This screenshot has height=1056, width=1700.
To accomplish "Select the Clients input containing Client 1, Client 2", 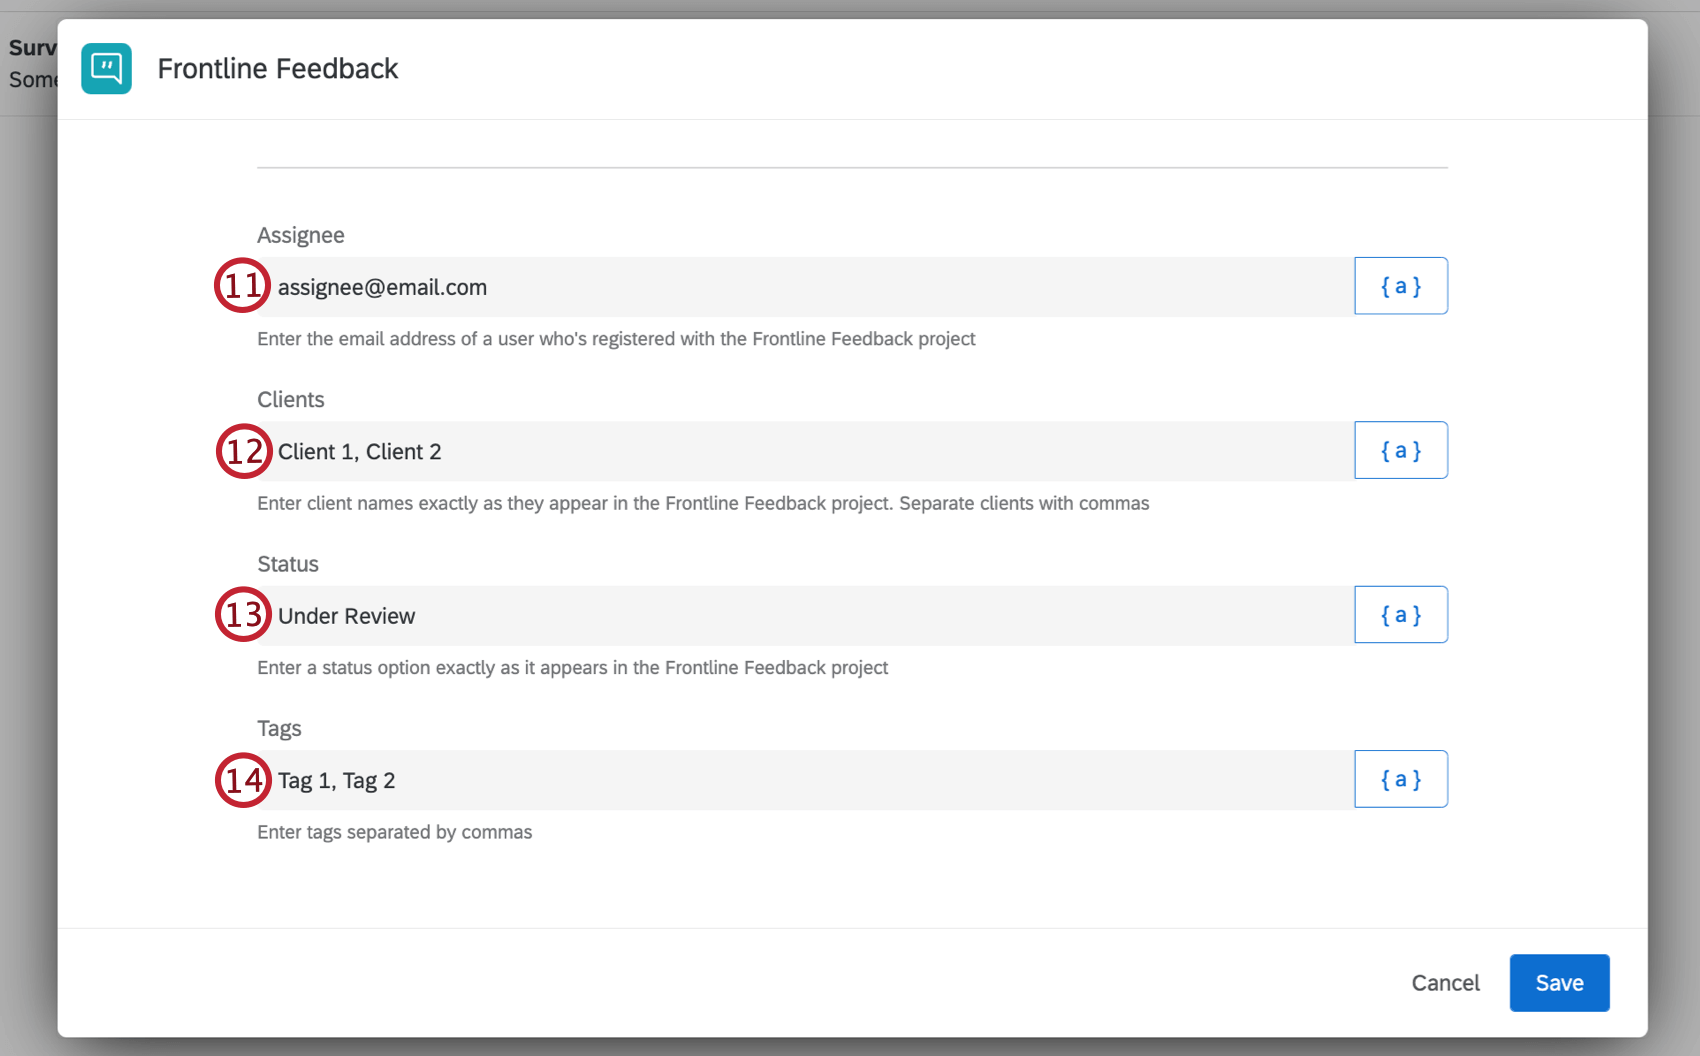I will click(700, 450).
